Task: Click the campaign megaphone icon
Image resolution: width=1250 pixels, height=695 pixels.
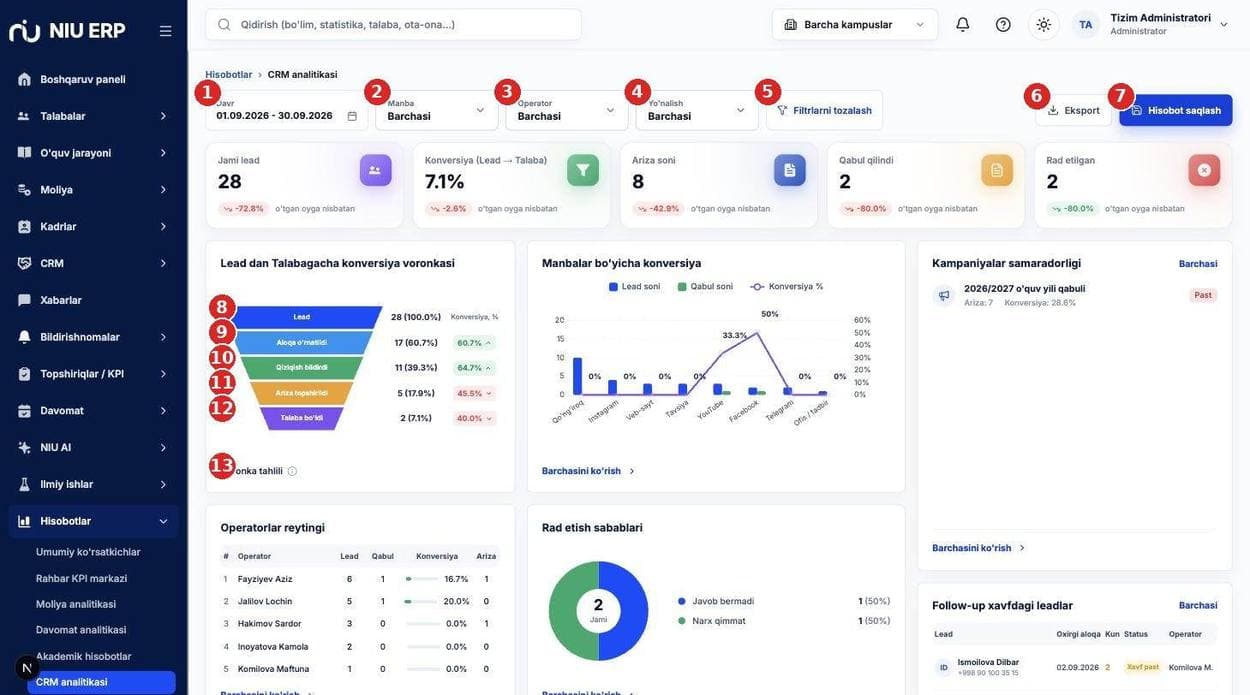Action: coord(944,295)
